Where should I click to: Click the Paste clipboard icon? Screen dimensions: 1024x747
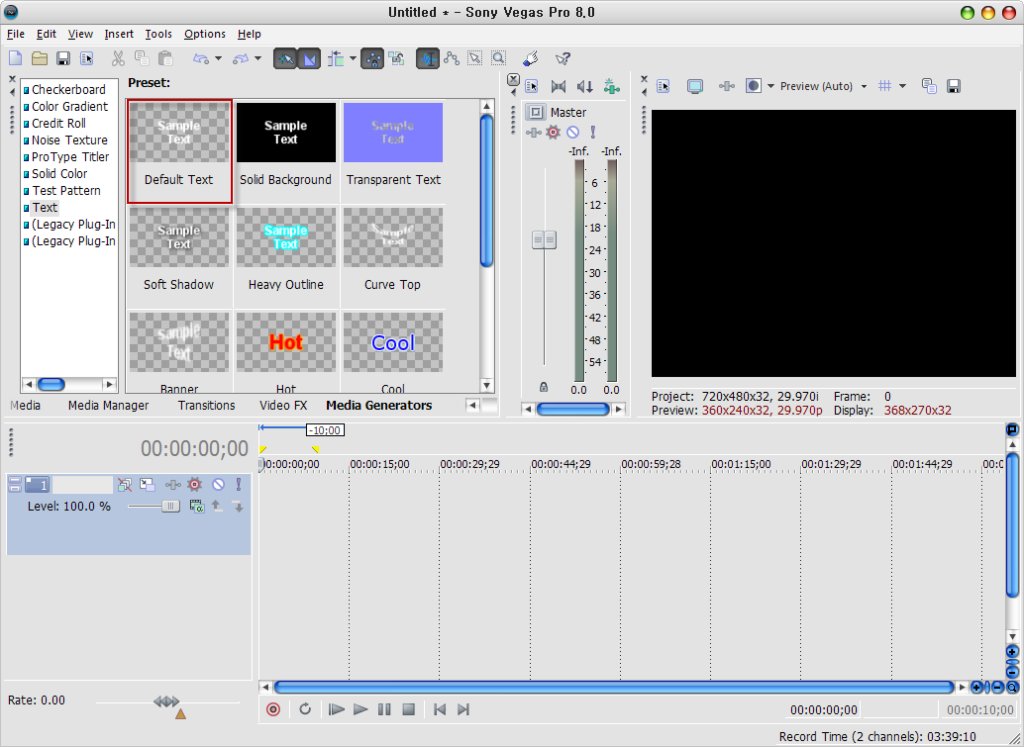click(166, 58)
